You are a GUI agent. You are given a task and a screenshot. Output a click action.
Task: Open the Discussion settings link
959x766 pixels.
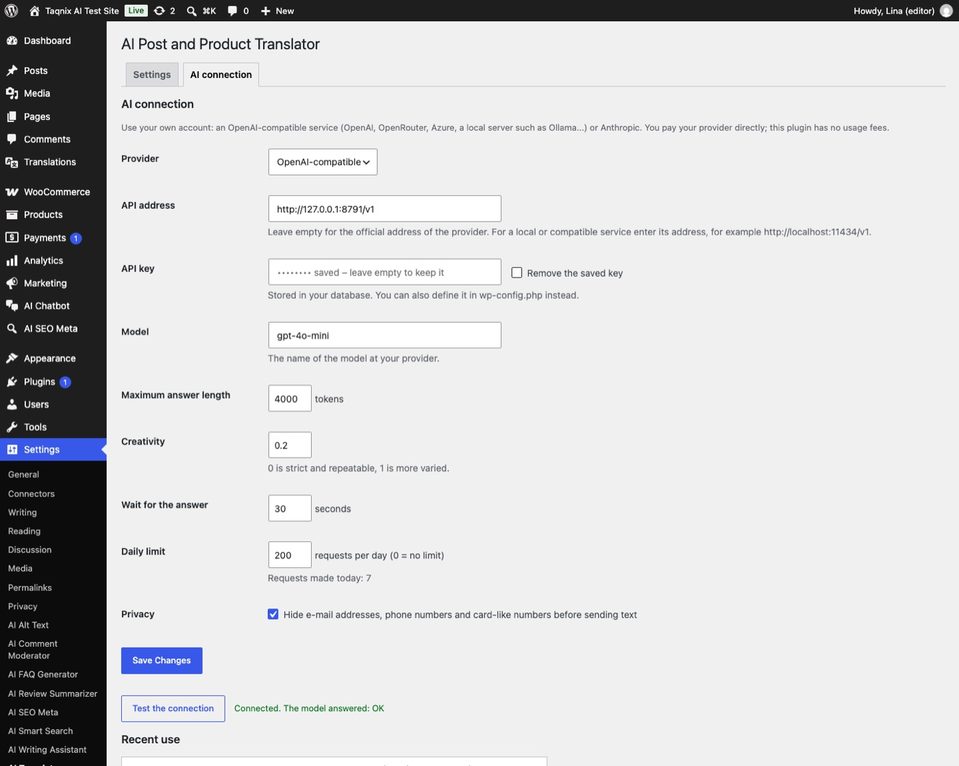[x=29, y=549]
